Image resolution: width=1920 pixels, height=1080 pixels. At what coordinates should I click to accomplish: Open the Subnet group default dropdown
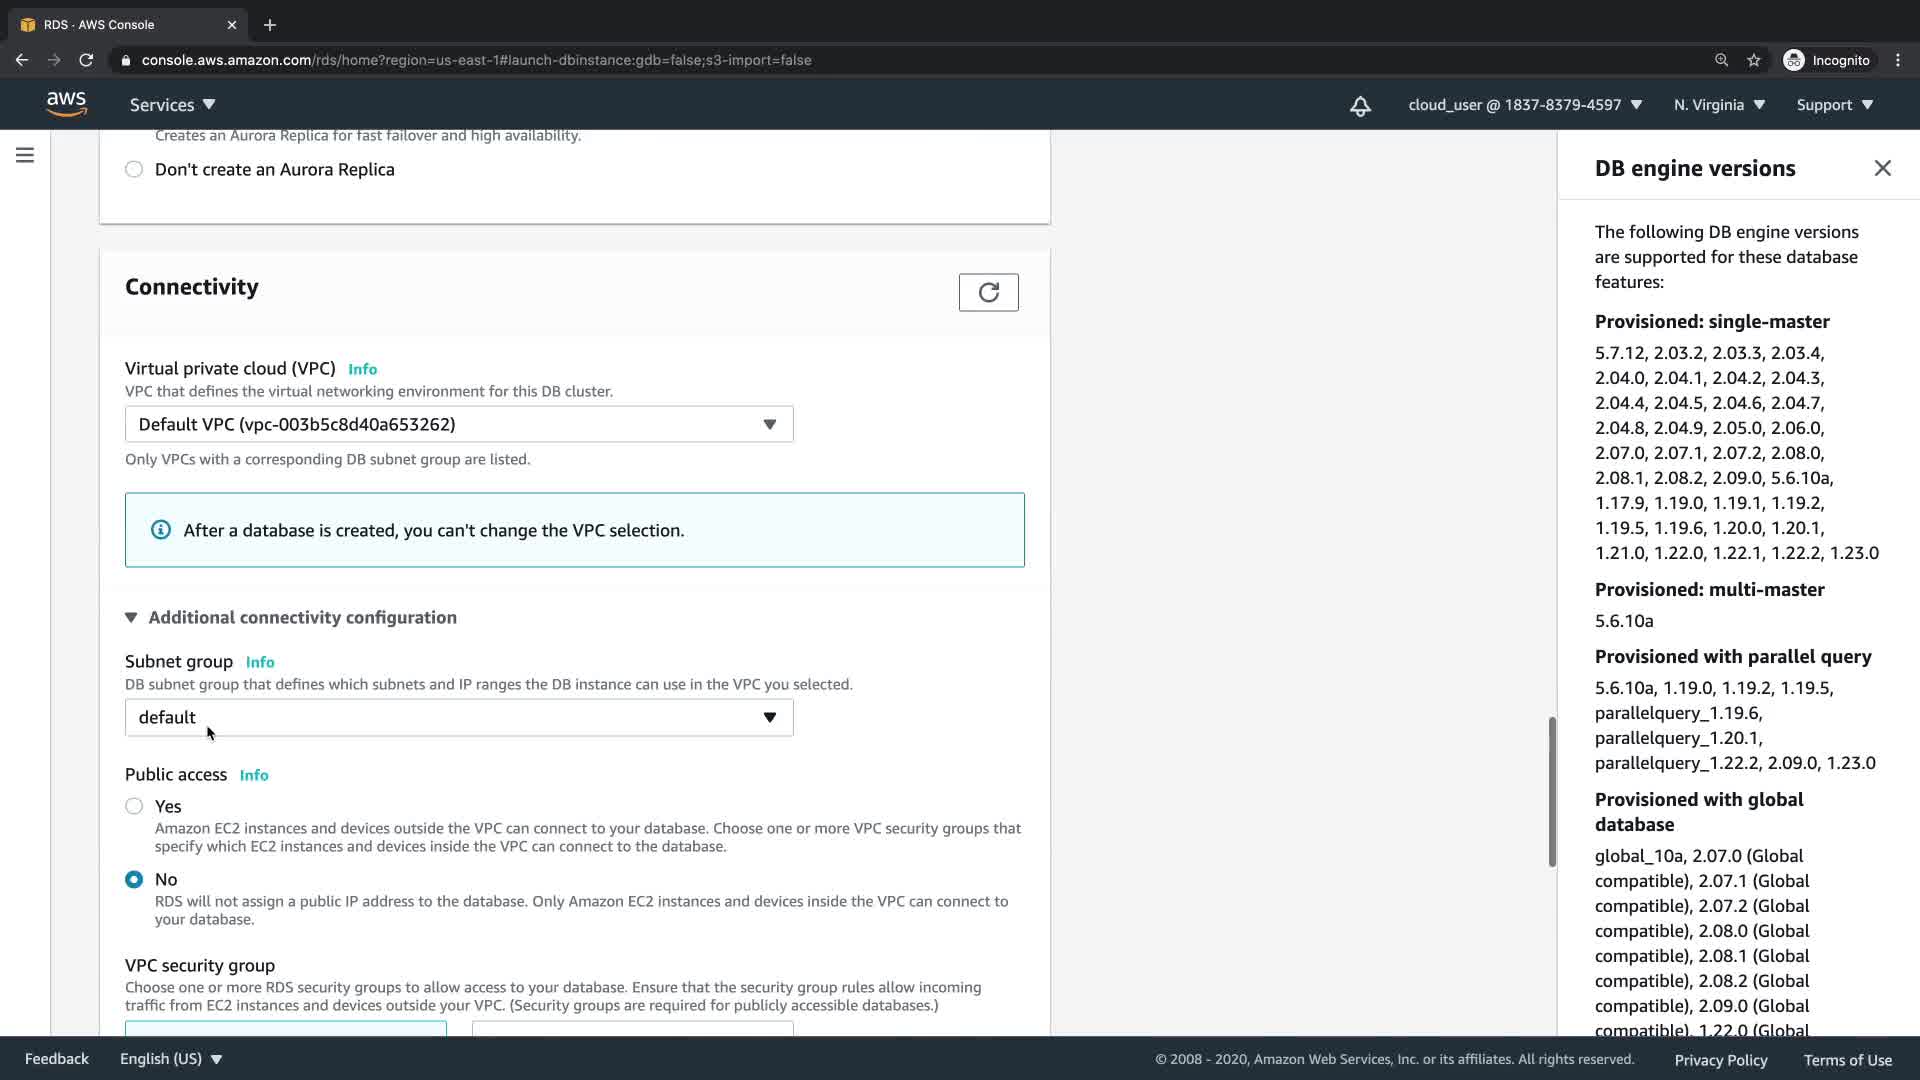click(459, 717)
